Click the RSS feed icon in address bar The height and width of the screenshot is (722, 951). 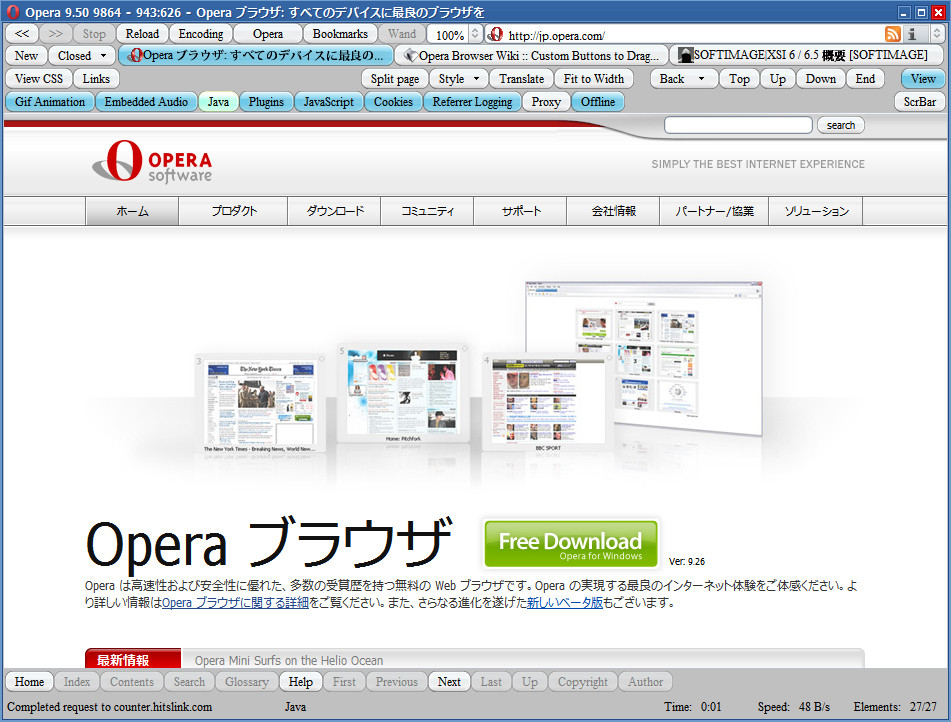point(893,35)
